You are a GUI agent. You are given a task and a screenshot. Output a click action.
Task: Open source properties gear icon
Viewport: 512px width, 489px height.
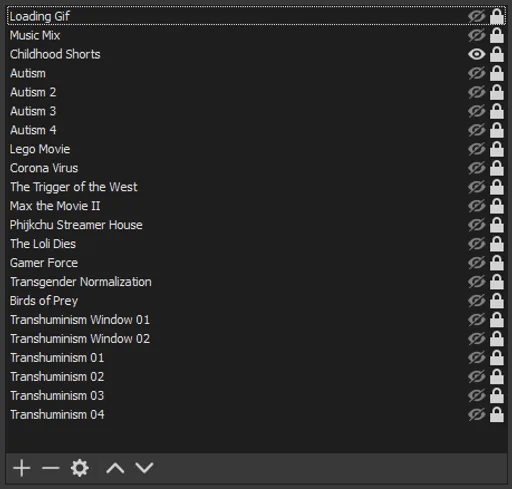point(80,468)
